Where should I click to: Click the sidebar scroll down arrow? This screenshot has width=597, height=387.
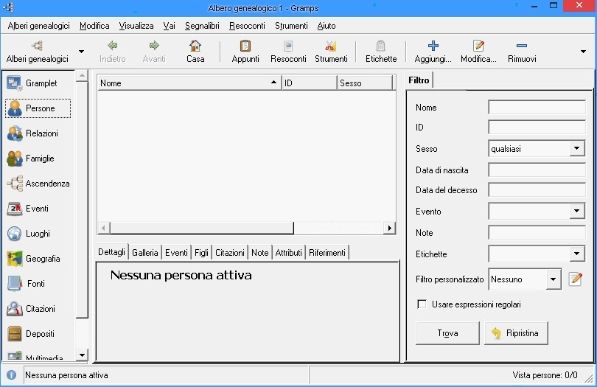click(x=82, y=355)
